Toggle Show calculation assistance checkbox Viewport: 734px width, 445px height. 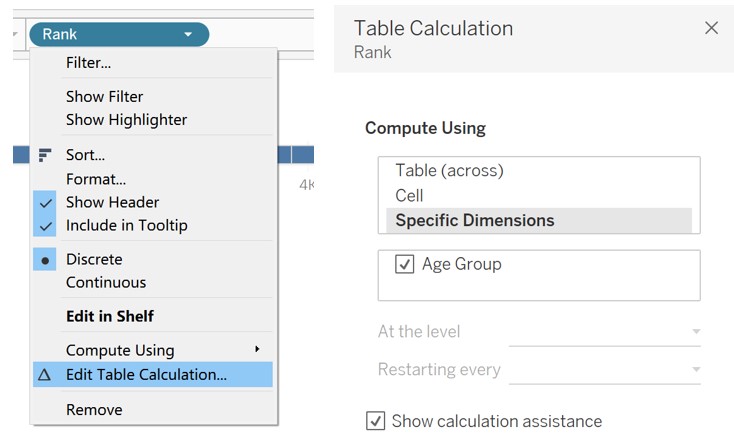click(375, 421)
